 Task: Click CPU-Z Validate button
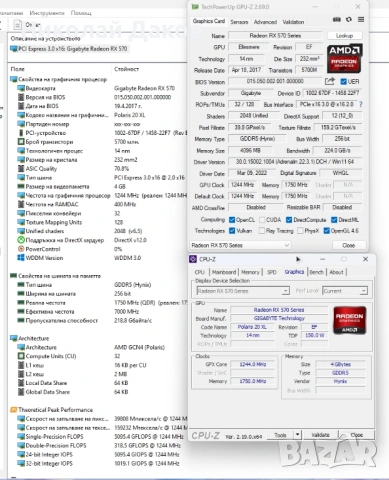tap(320, 435)
